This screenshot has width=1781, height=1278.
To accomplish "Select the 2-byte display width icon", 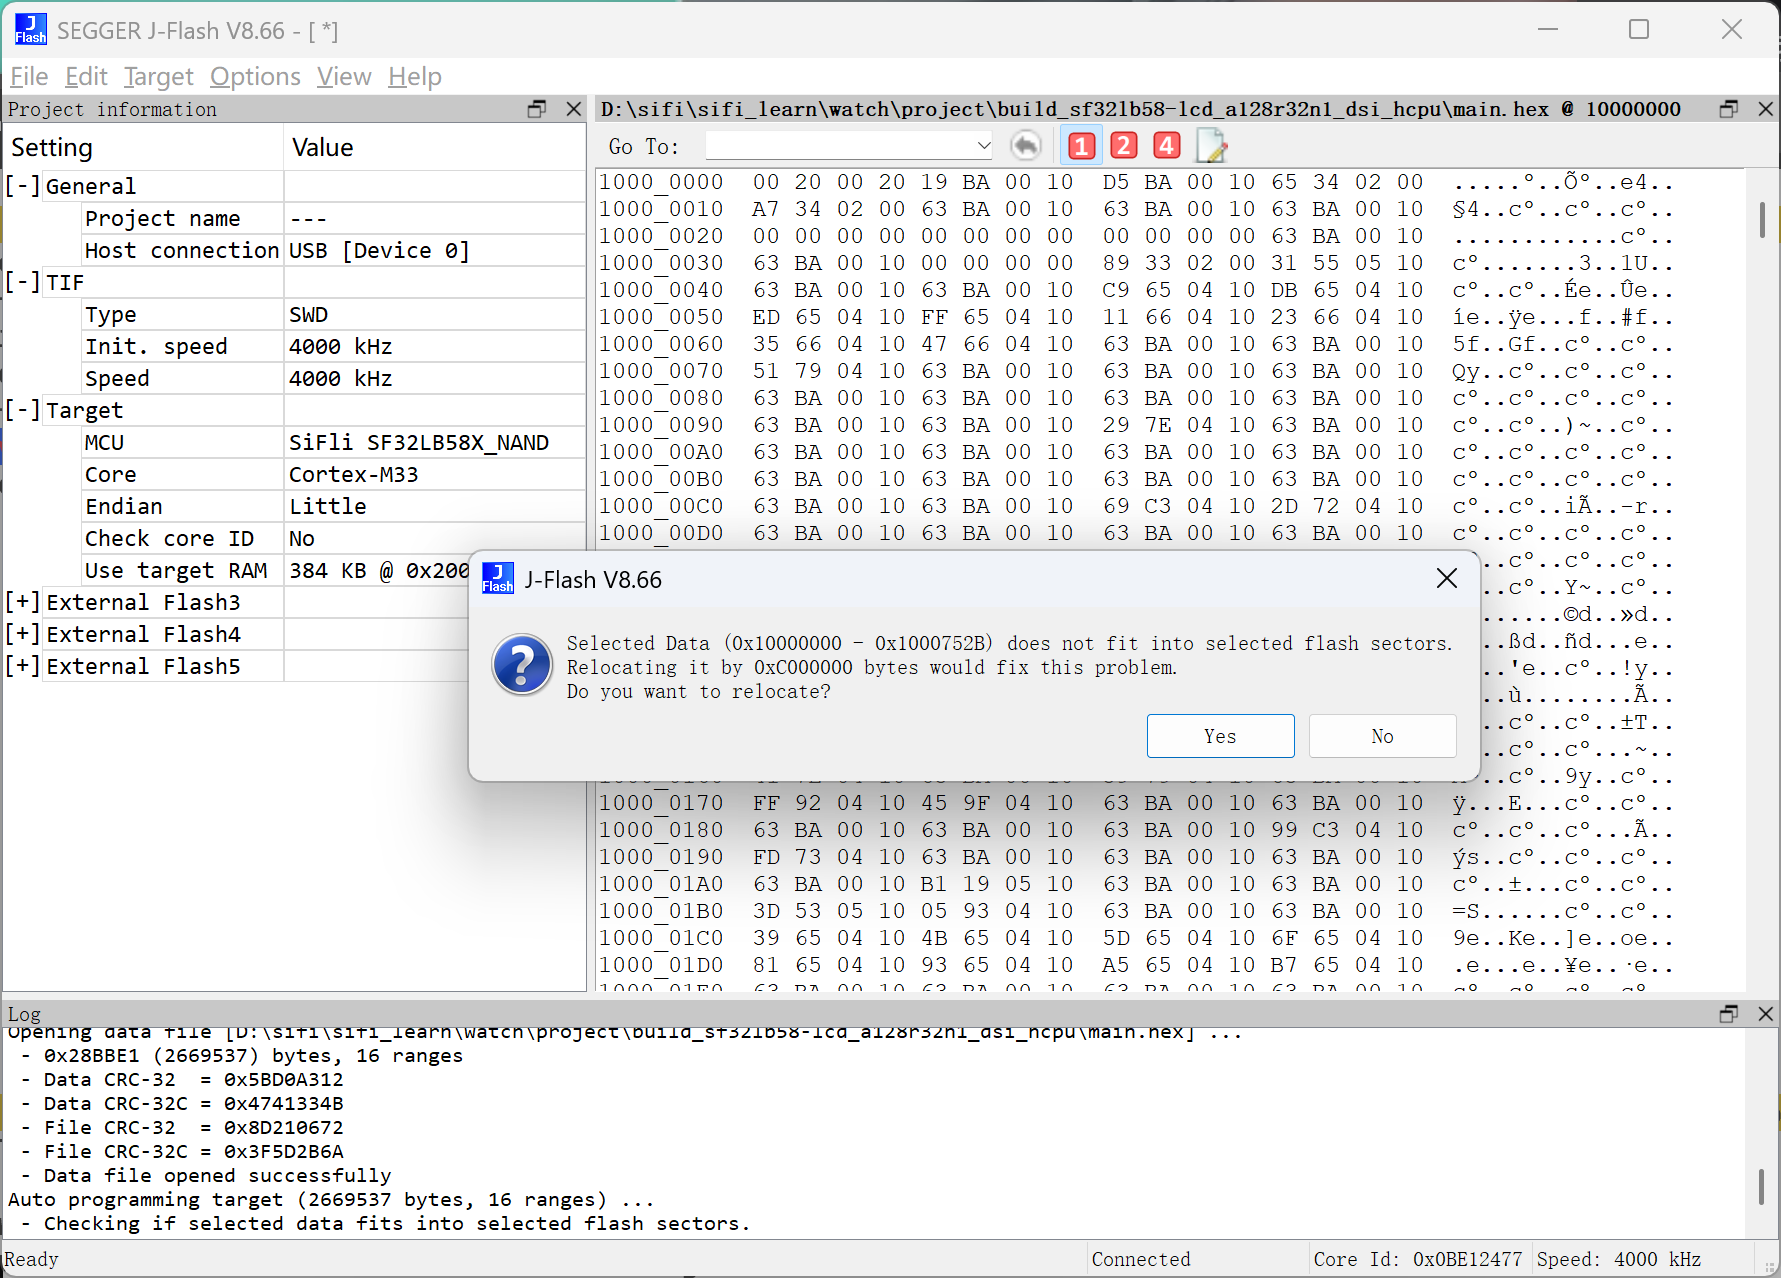I will [x=1123, y=146].
